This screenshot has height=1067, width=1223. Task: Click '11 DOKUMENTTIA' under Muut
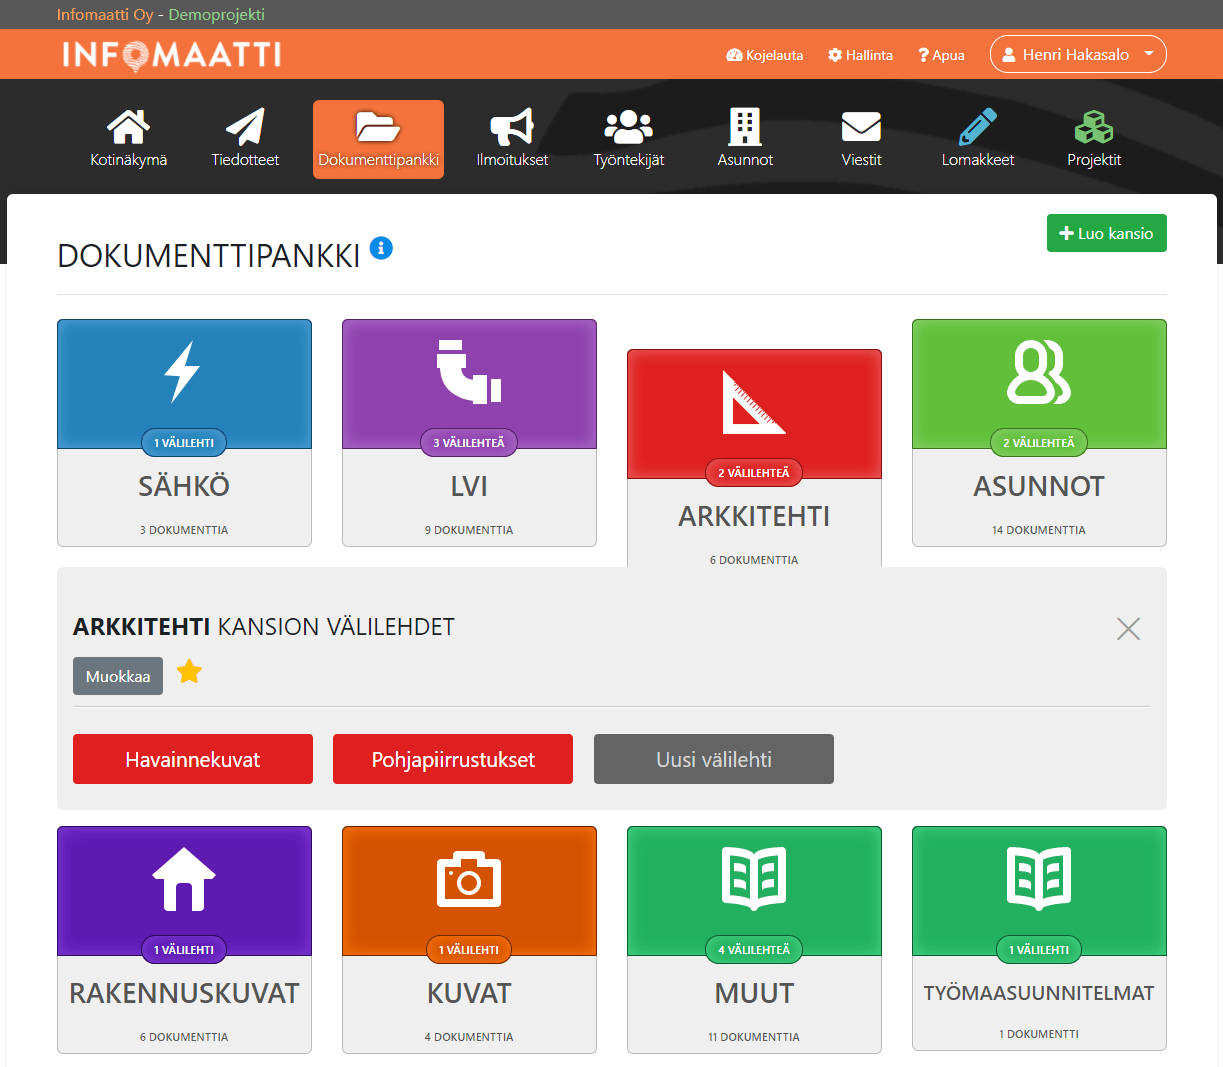coord(754,1037)
